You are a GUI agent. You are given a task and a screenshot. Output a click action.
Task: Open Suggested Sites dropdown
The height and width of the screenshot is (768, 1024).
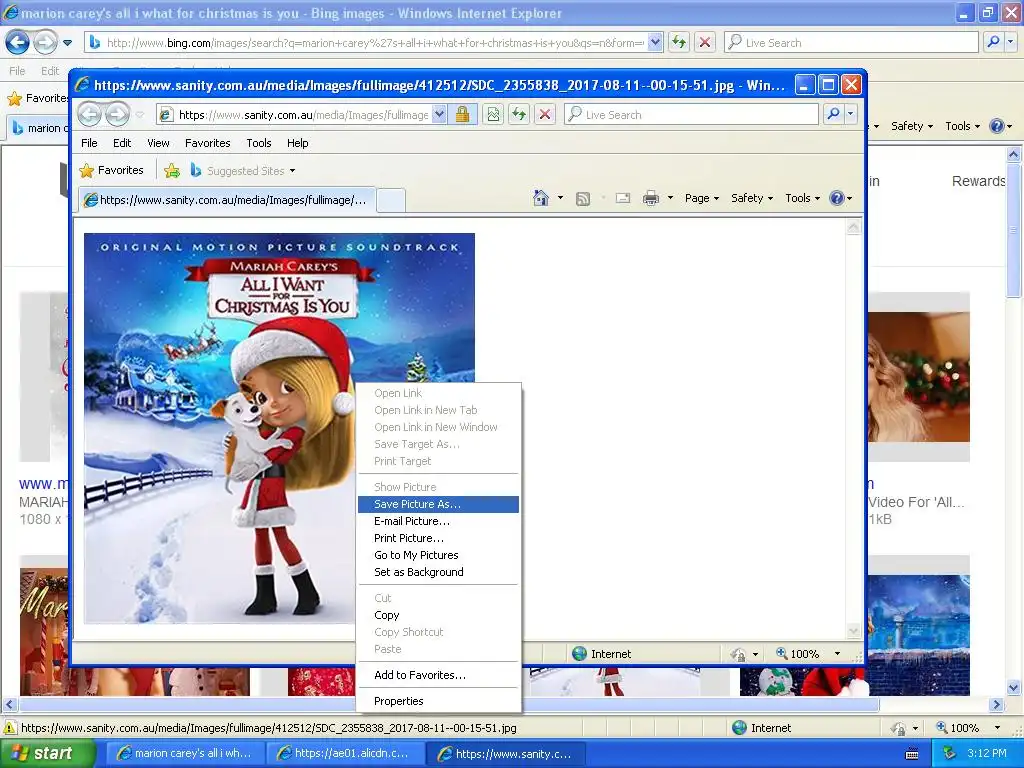pos(243,171)
